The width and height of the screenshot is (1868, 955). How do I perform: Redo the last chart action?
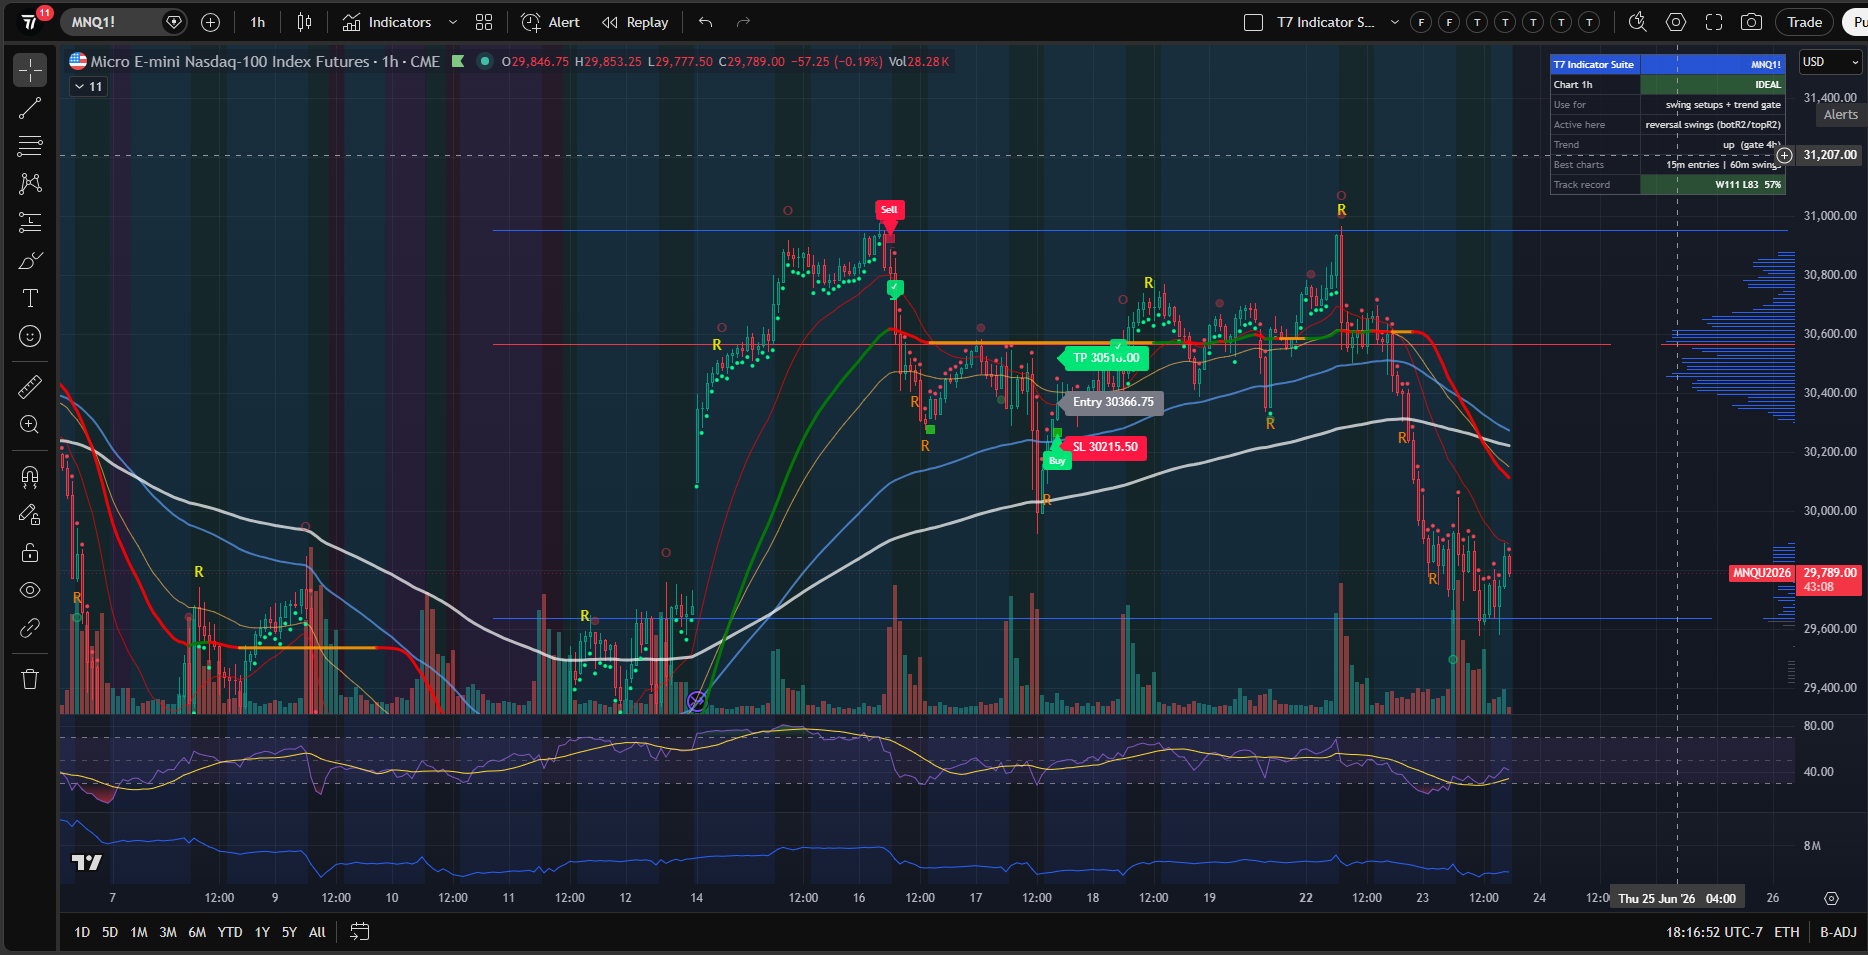coord(743,22)
